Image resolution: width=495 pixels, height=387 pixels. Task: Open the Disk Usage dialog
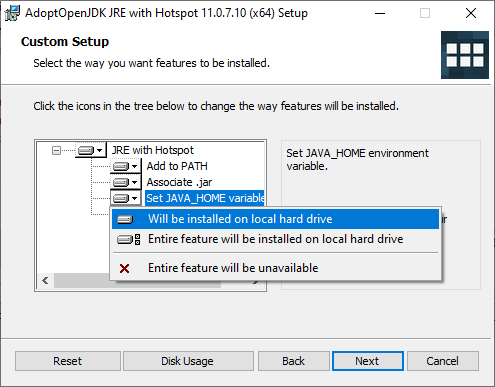(x=188, y=361)
